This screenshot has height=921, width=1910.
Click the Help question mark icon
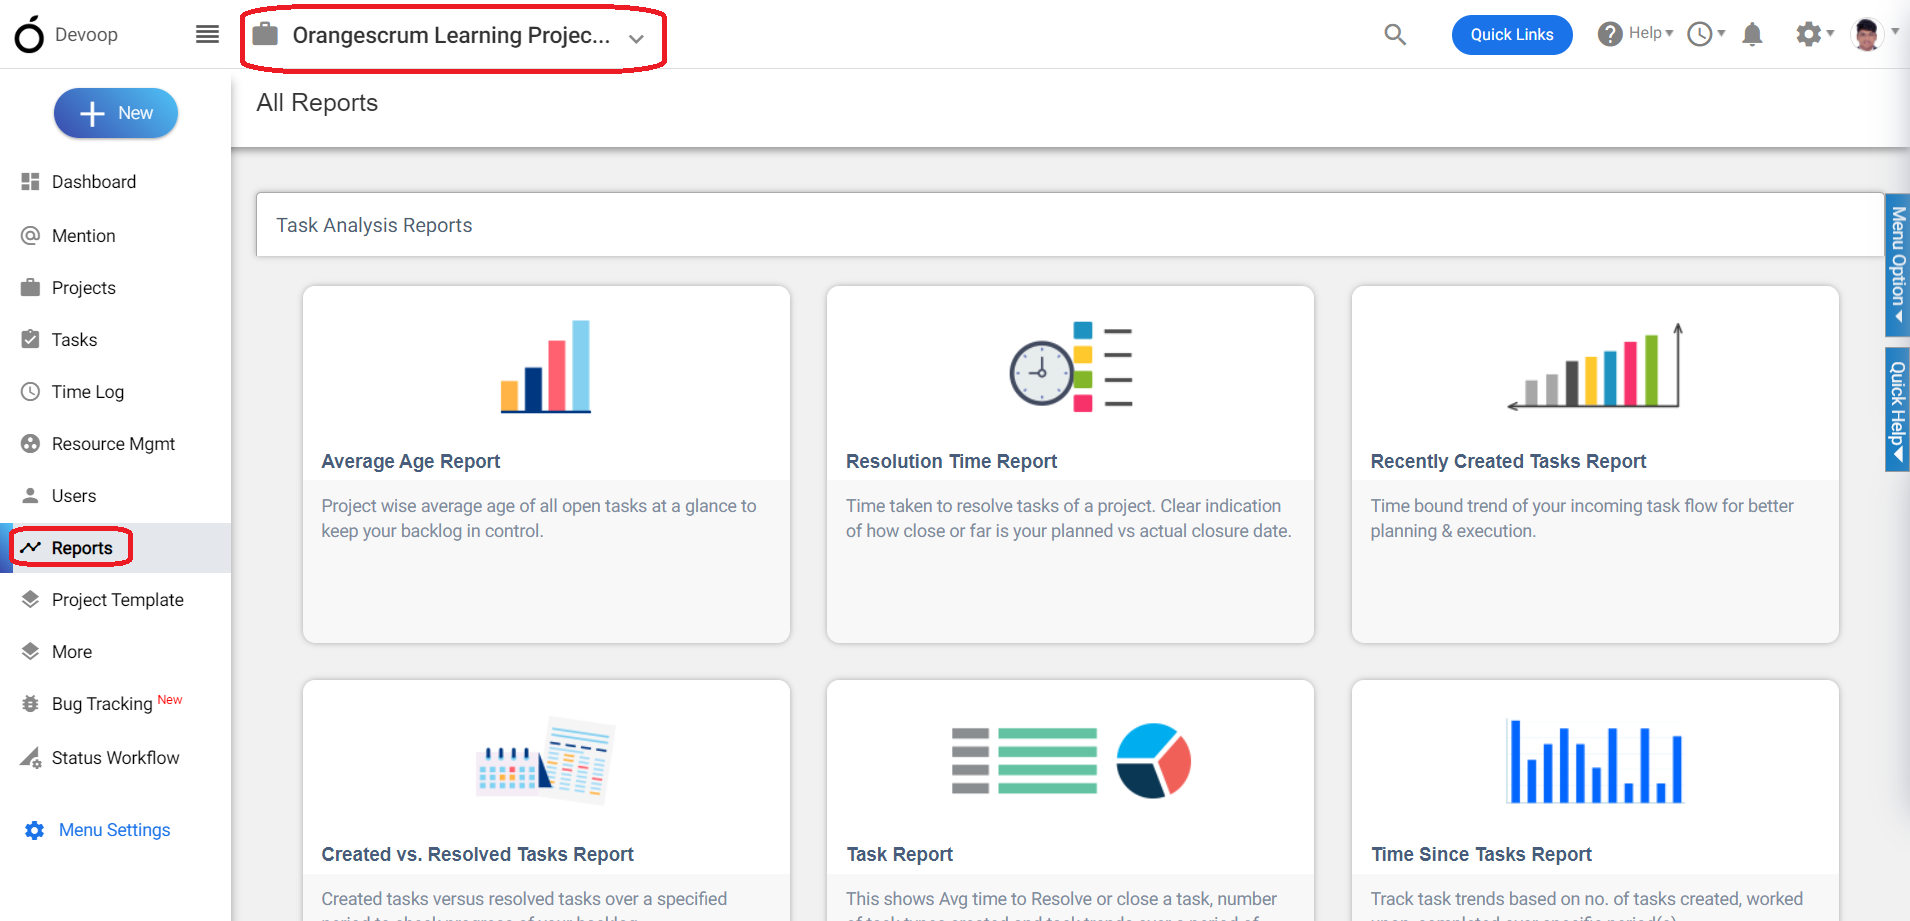pyautogui.click(x=1610, y=34)
